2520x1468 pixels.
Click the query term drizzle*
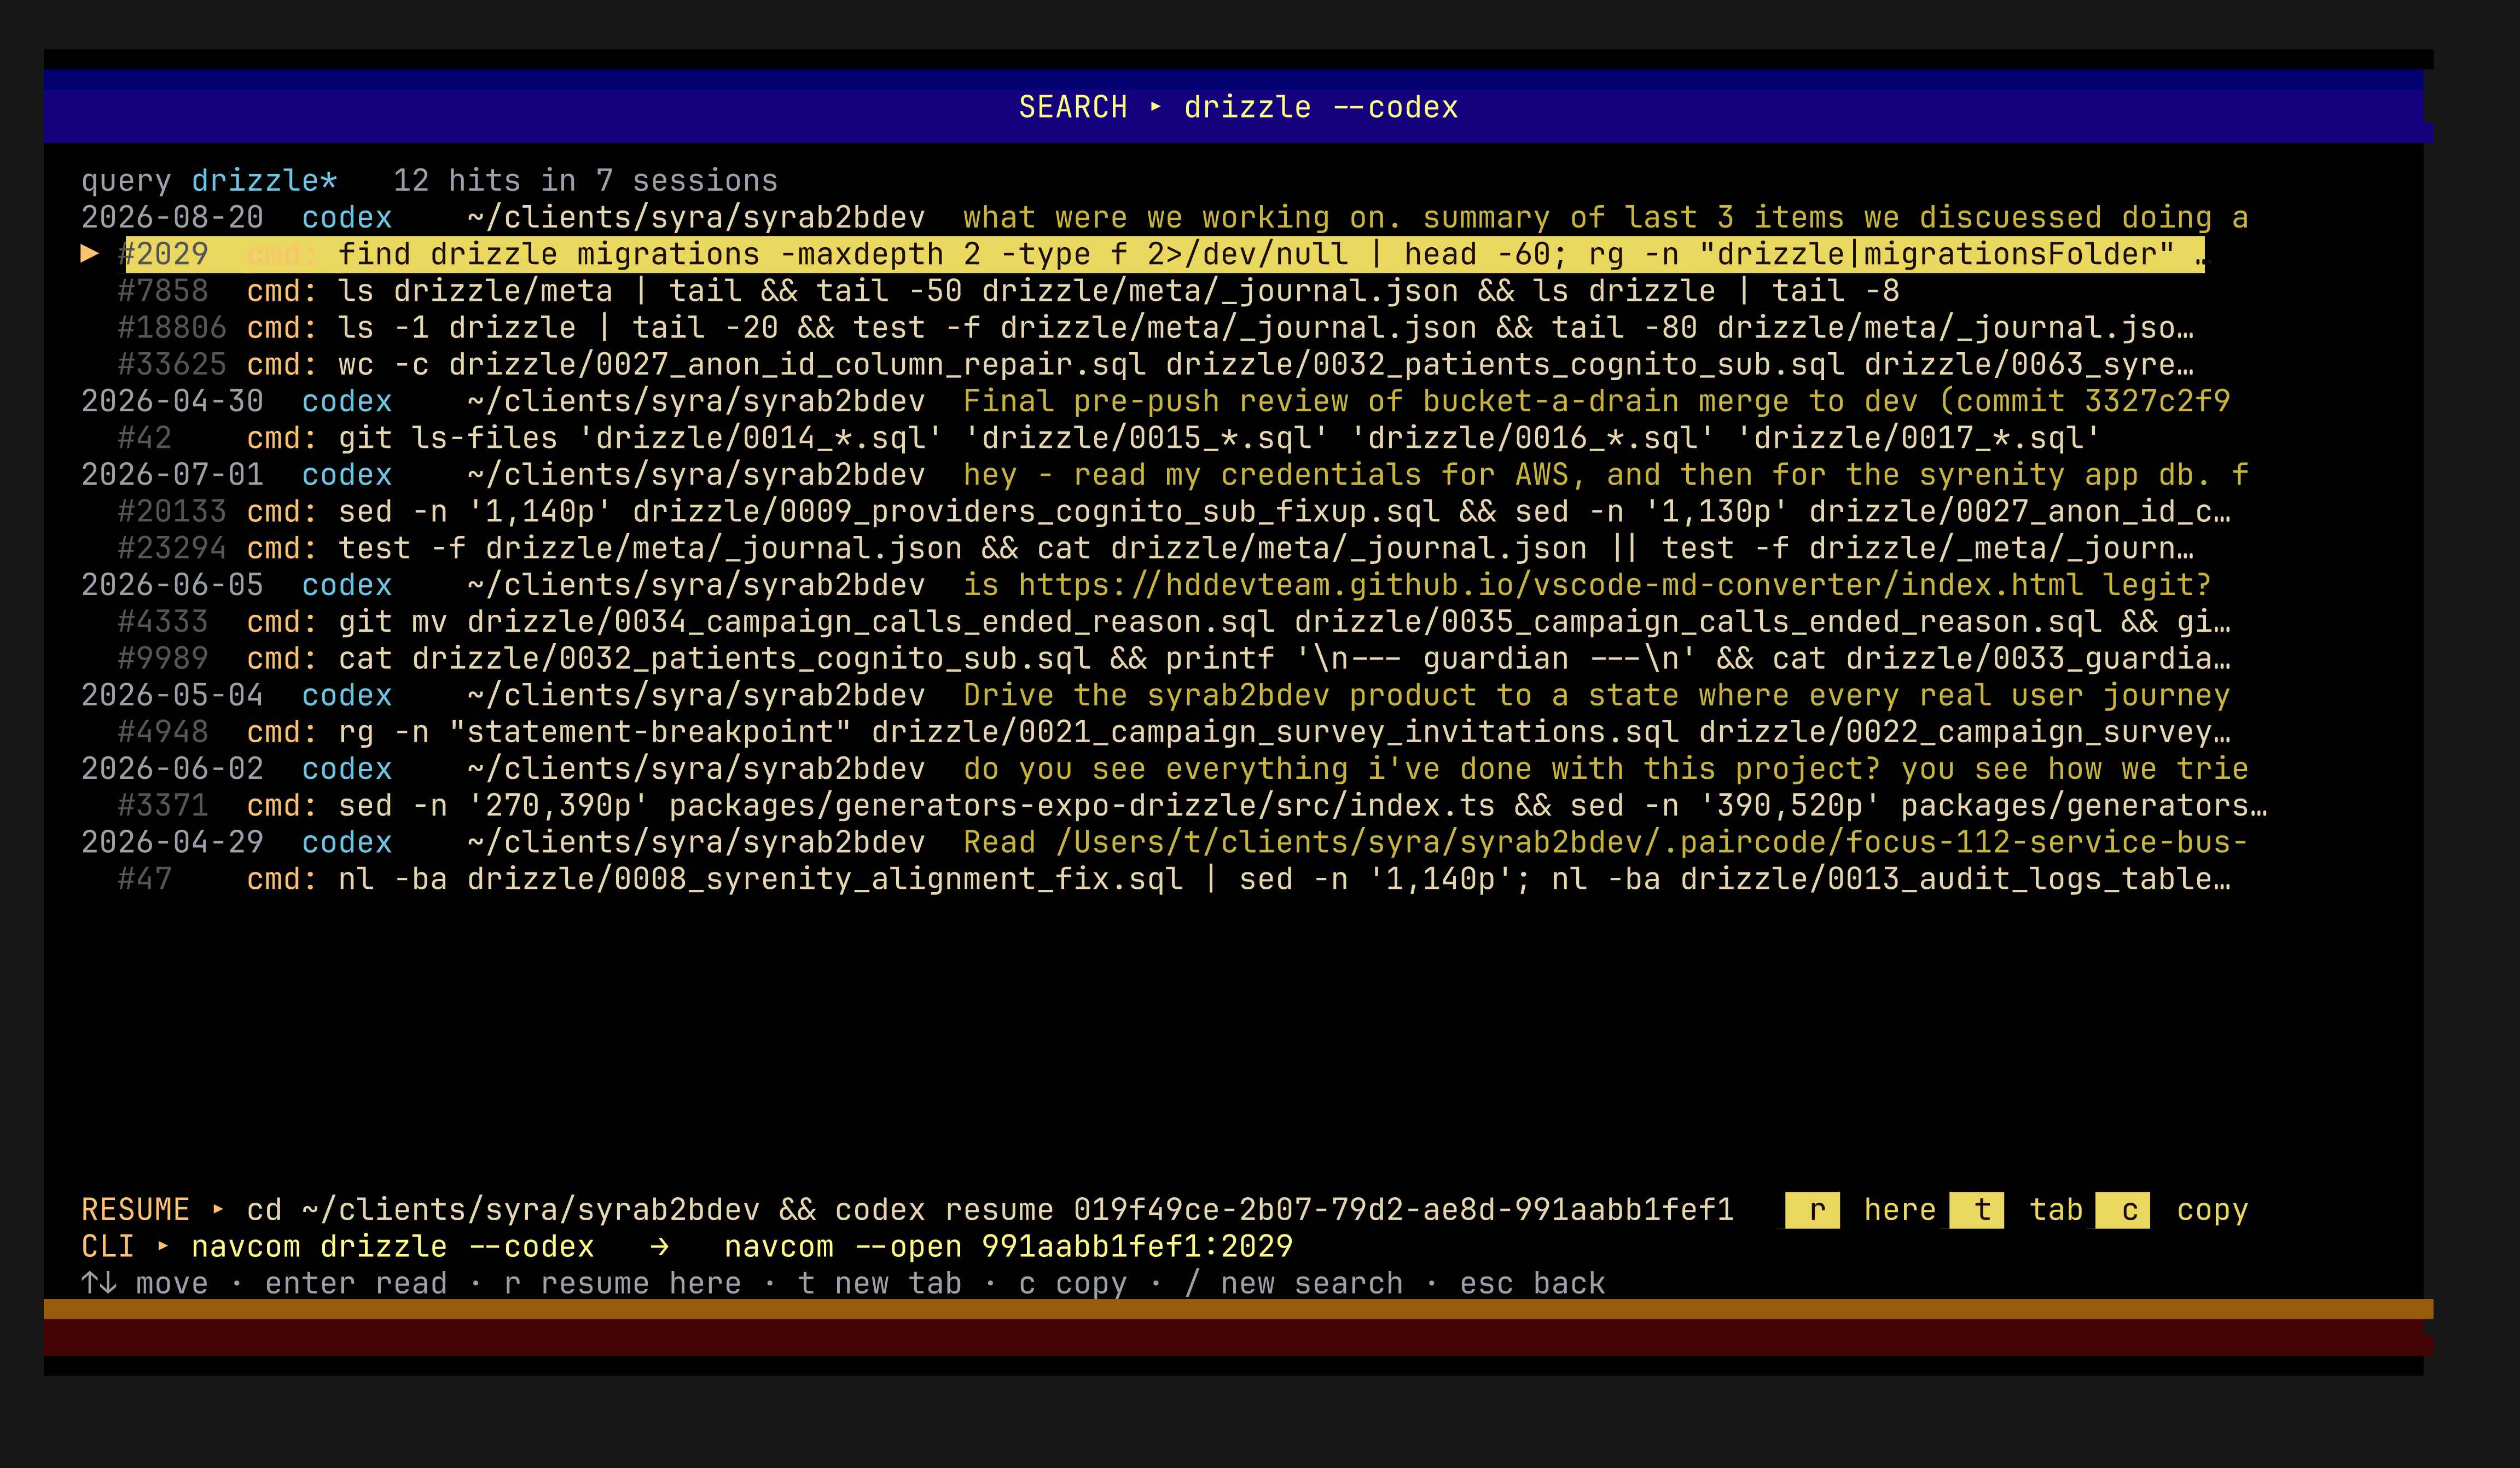(264, 181)
